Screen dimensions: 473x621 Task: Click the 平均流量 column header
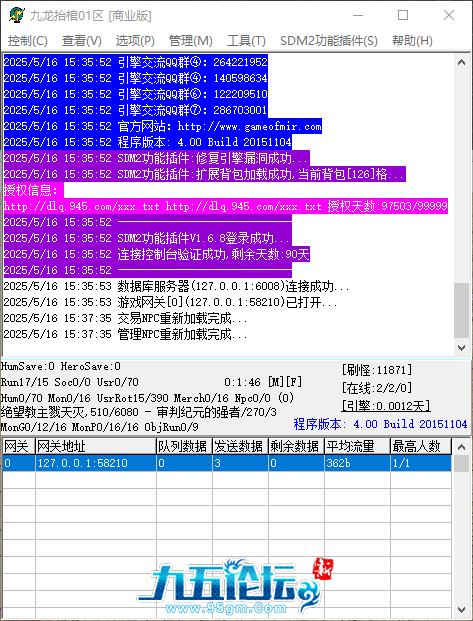[x=357, y=446]
